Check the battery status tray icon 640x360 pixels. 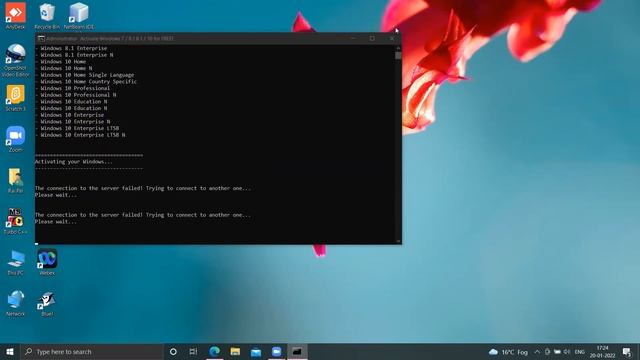point(557,352)
